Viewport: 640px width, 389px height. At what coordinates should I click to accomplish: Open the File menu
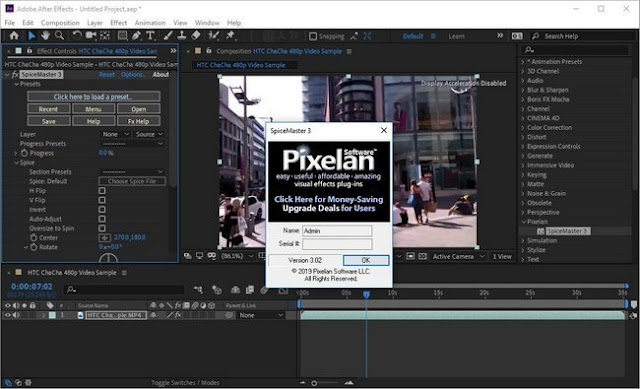(9, 23)
